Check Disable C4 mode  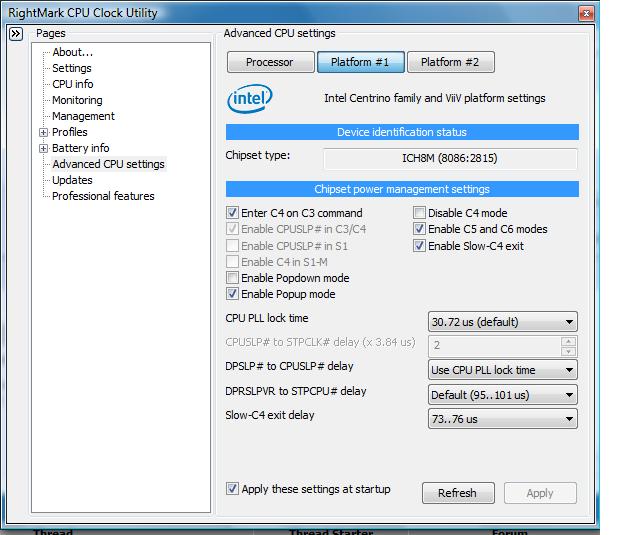(419, 213)
